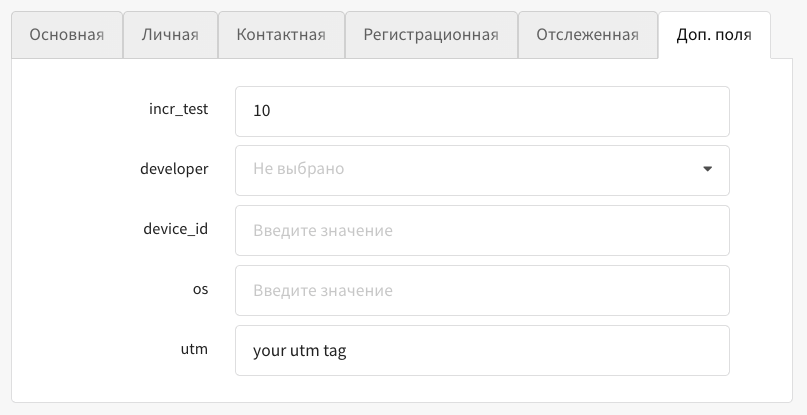Screen dimensions: 807x415
Task: Focus the os input field
Action: [x=482, y=291]
